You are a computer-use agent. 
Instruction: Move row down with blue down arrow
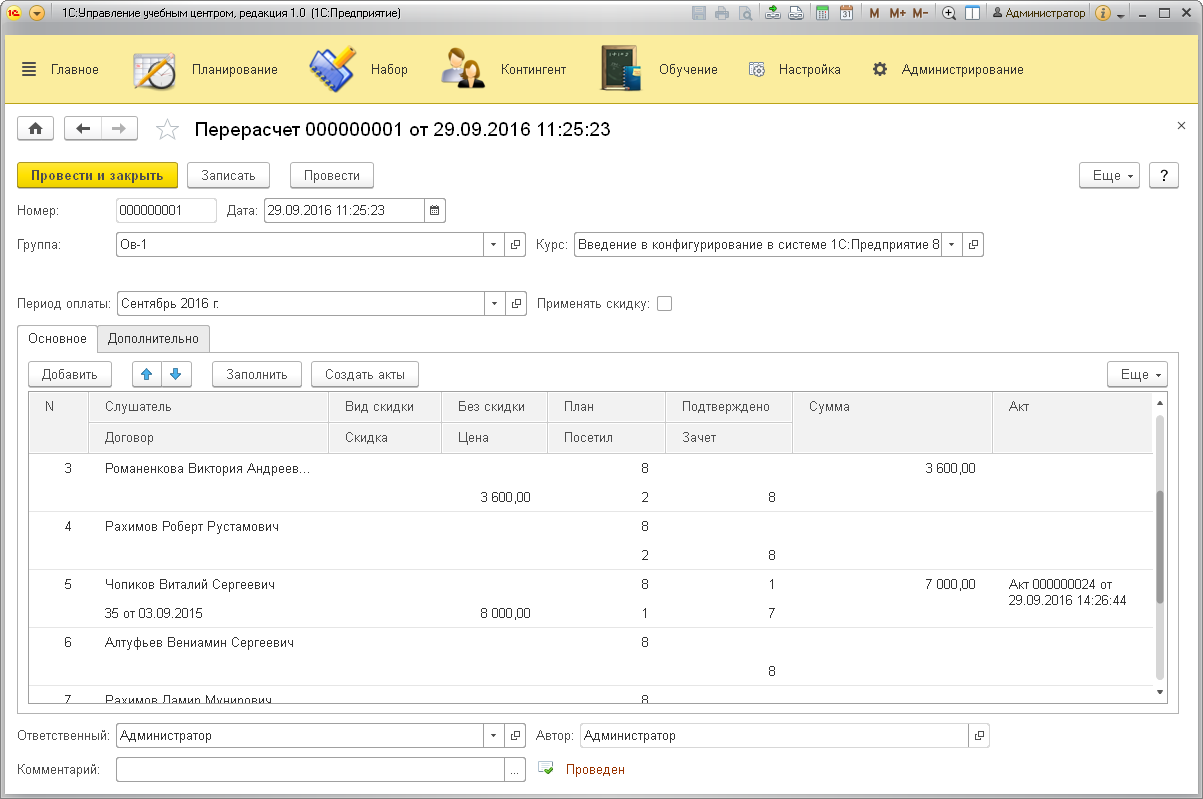175,374
